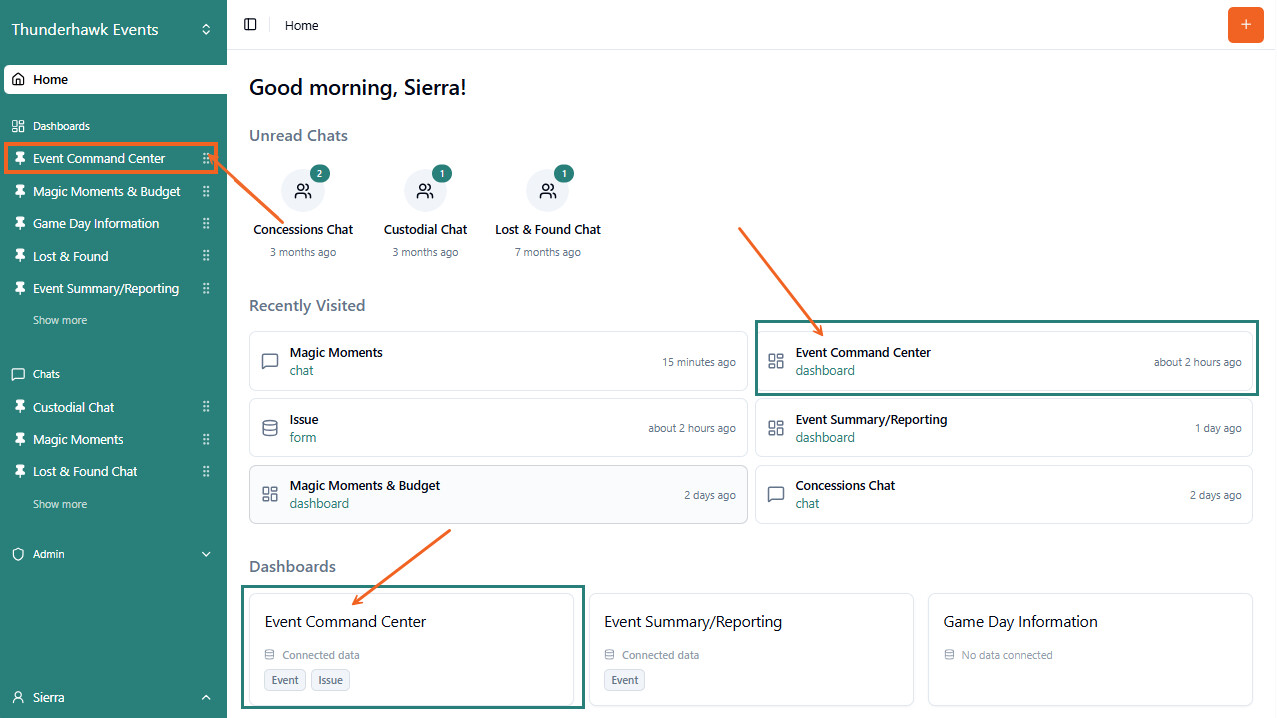This screenshot has width=1277, height=718.
Task: Click the Concessions Chat unread label
Action: 303,229
